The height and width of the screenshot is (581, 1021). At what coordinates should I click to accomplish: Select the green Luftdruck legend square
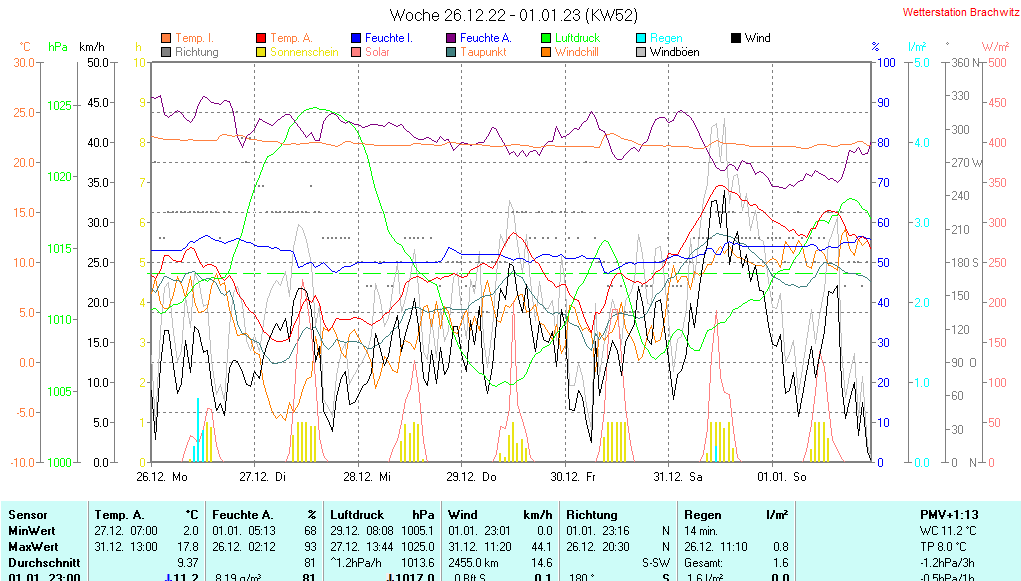(x=546, y=38)
